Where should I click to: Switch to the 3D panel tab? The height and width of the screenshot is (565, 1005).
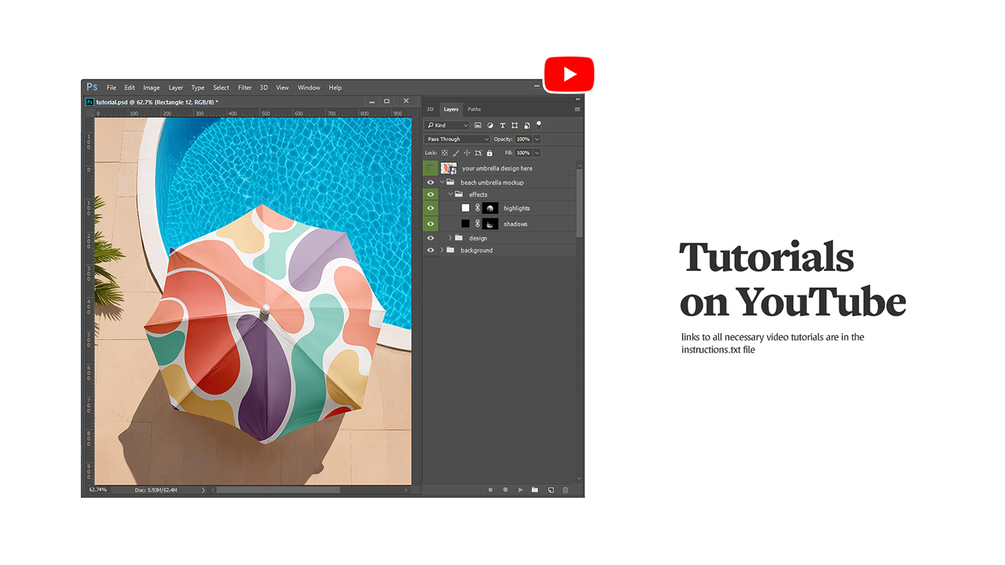click(430, 110)
